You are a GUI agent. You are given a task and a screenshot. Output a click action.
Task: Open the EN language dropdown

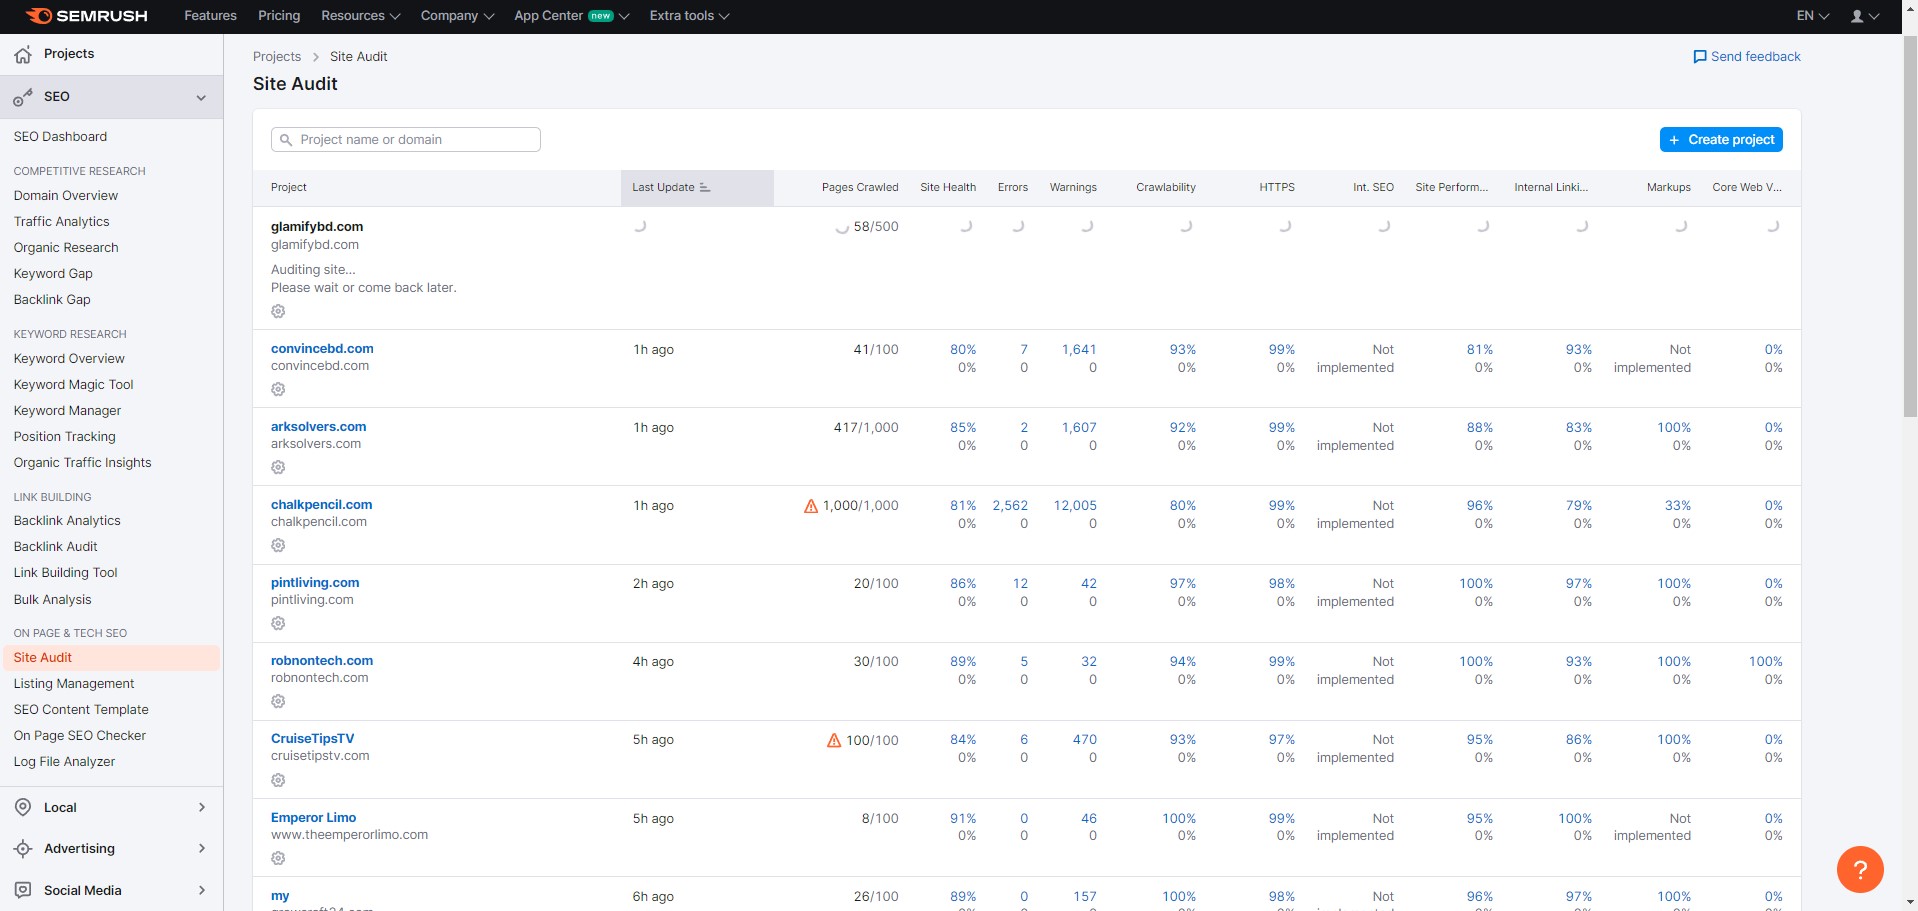1812,16
